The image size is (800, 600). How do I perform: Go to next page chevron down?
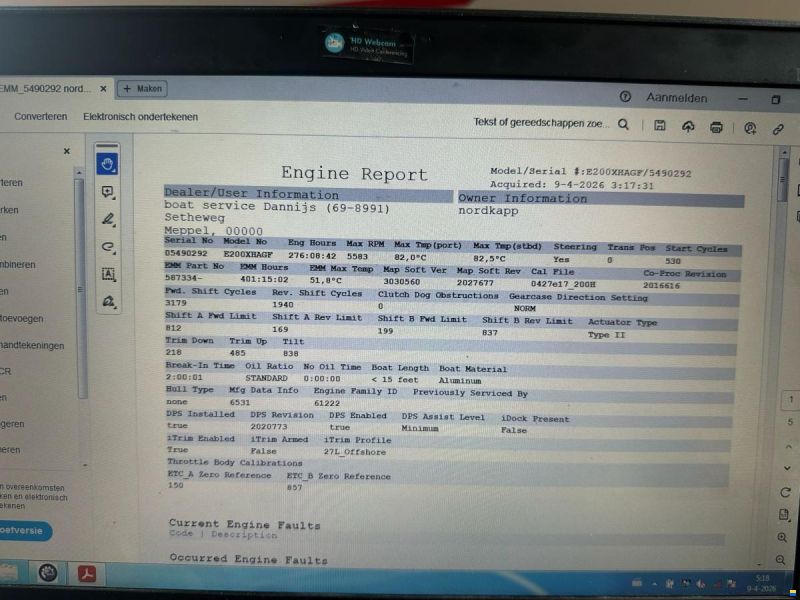point(787,468)
